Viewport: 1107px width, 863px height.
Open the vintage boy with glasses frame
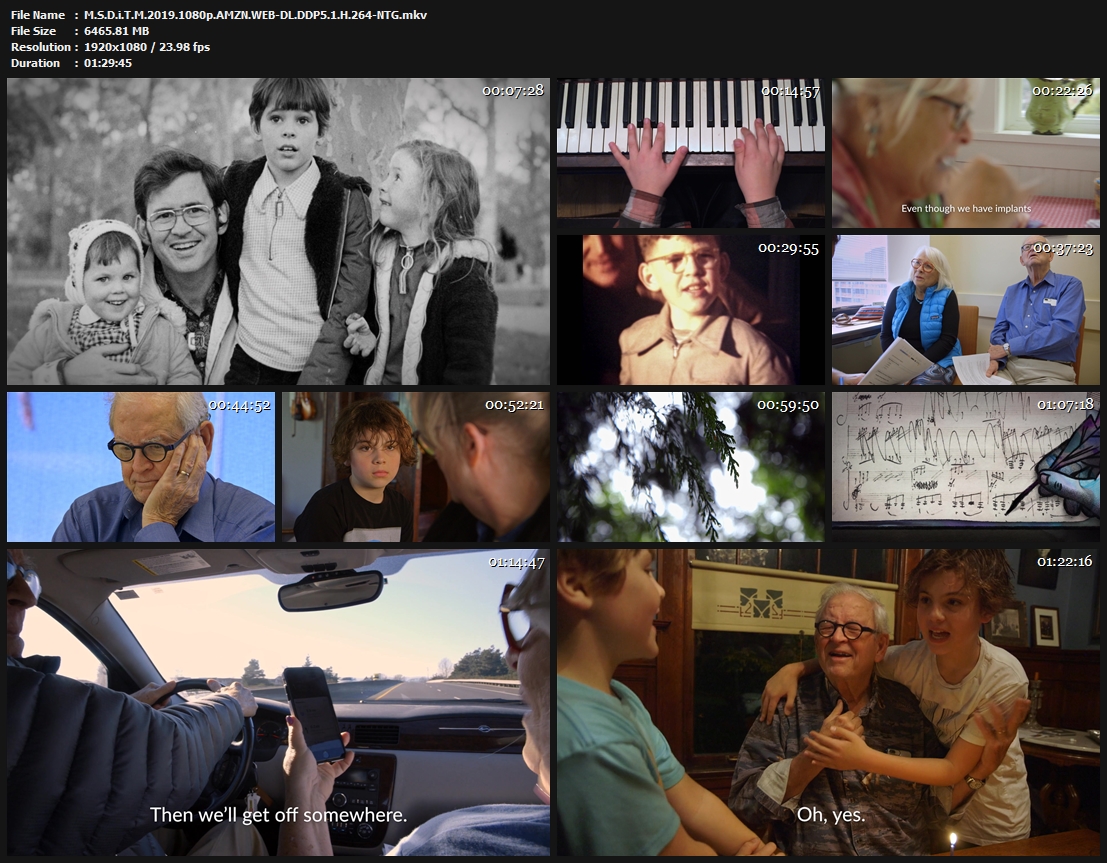691,310
